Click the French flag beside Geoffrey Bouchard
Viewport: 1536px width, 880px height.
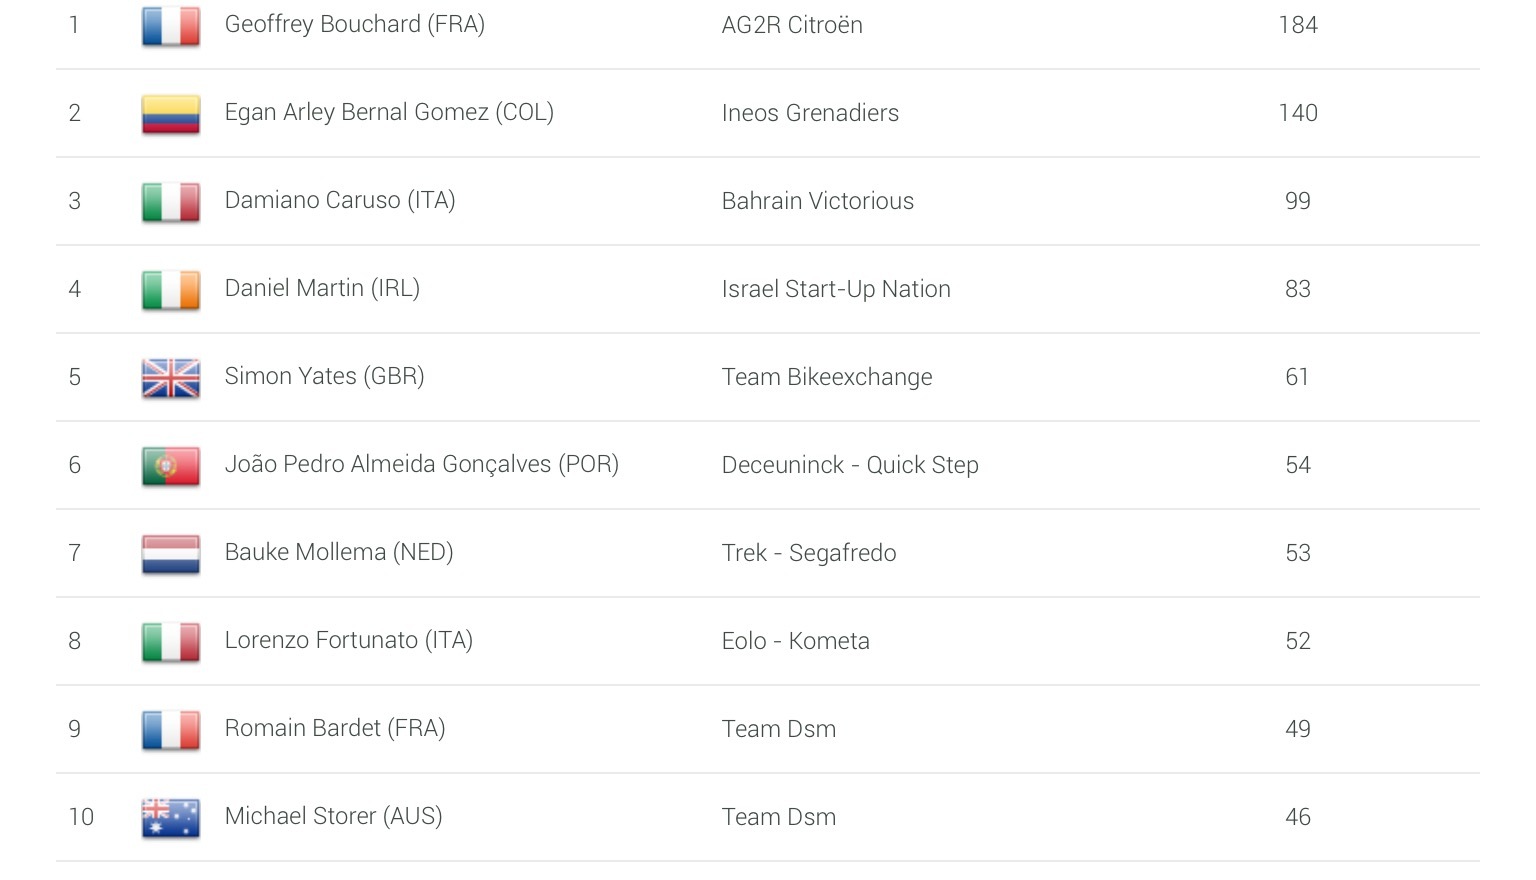coord(171,26)
